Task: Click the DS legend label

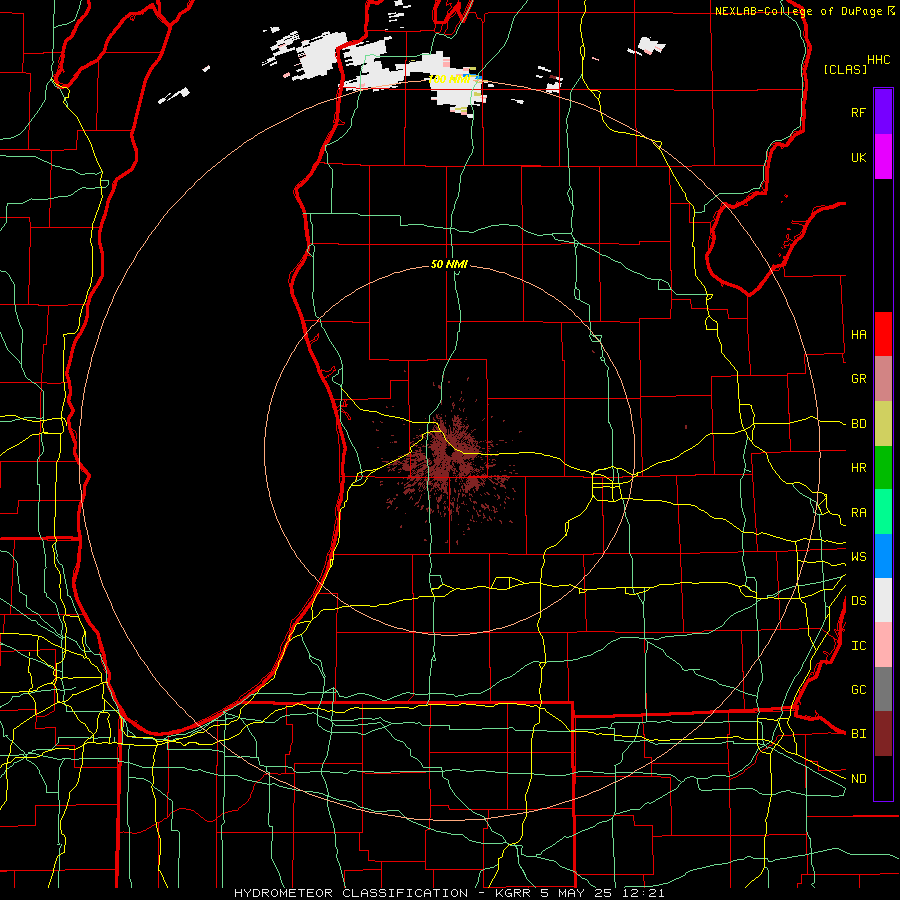Action: tap(858, 601)
